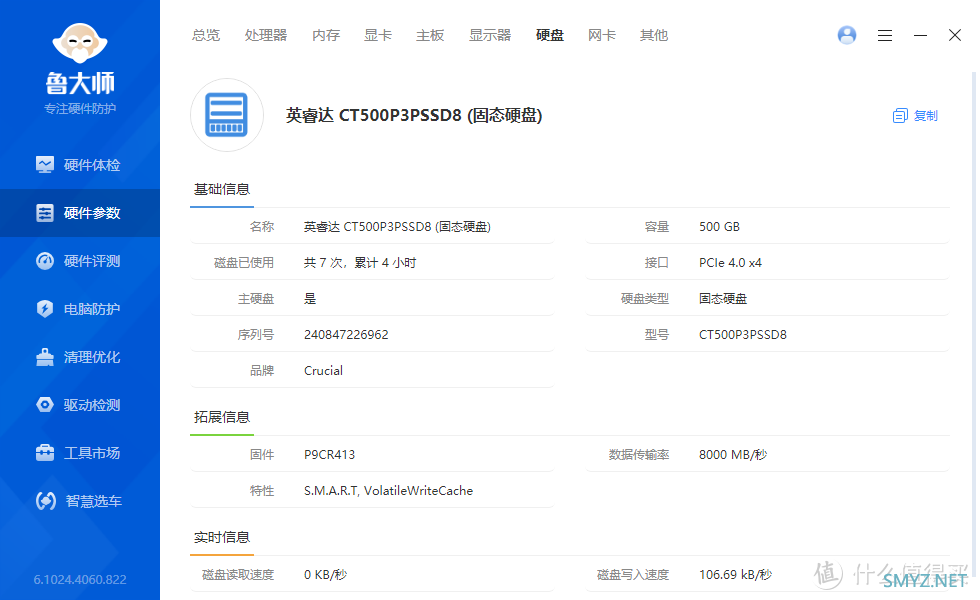Select the 硬件参数 sidebar icon
The image size is (980, 600).
45,212
